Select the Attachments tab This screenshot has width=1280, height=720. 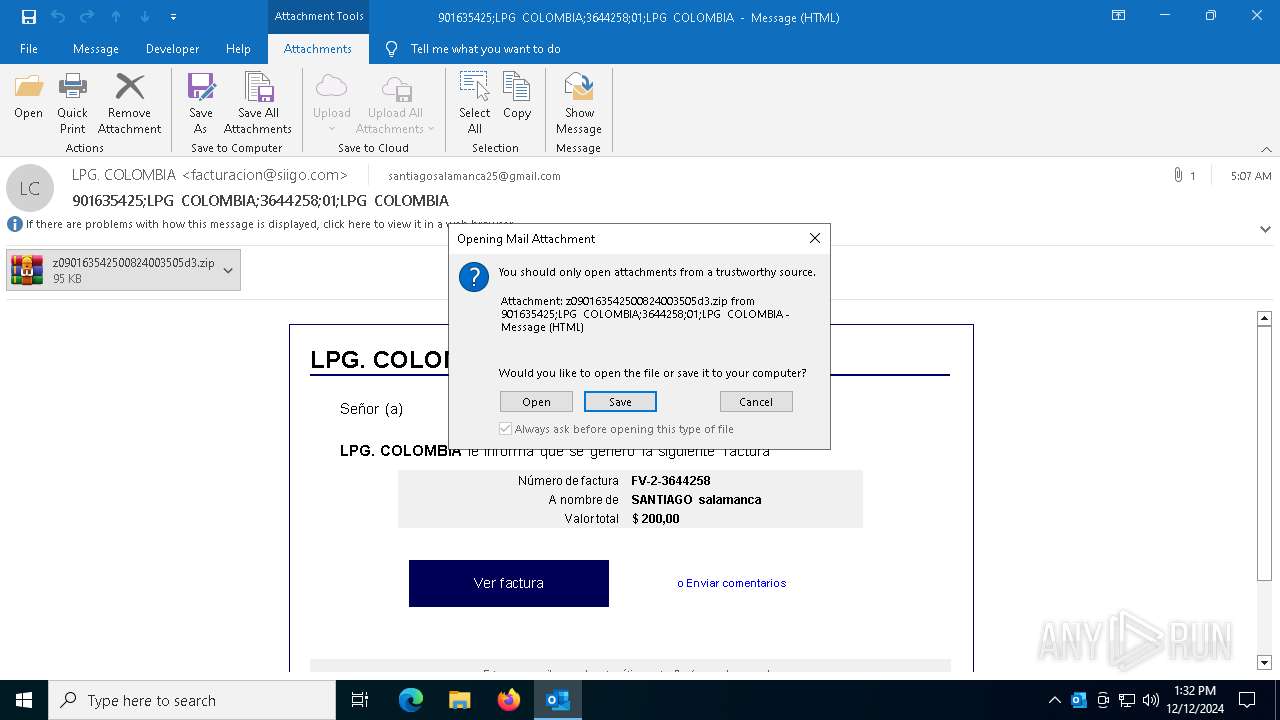[x=318, y=49]
